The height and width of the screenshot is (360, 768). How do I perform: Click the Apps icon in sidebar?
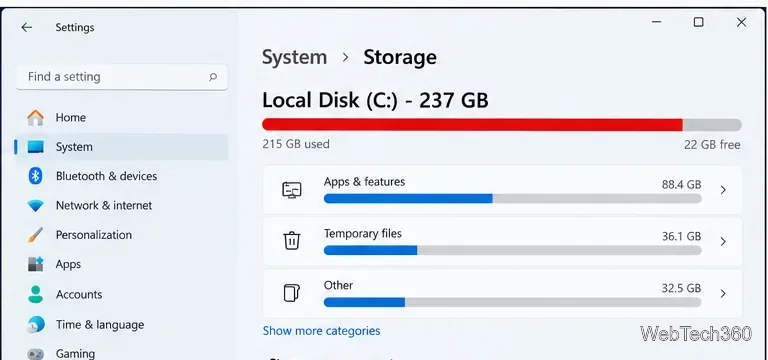(35, 264)
